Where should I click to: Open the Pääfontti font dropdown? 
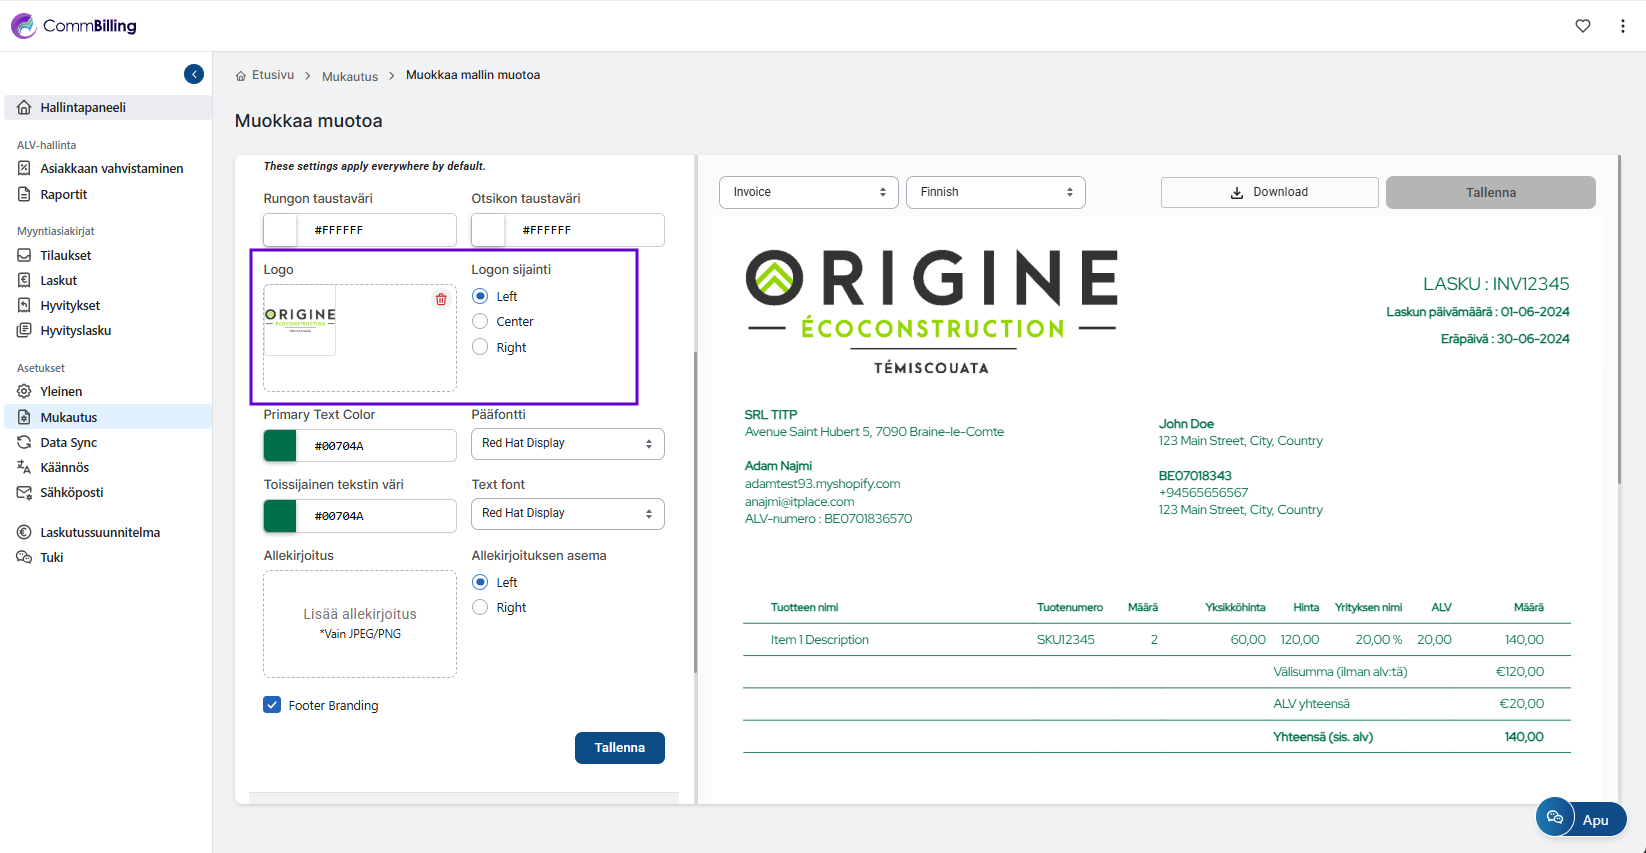point(567,443)
